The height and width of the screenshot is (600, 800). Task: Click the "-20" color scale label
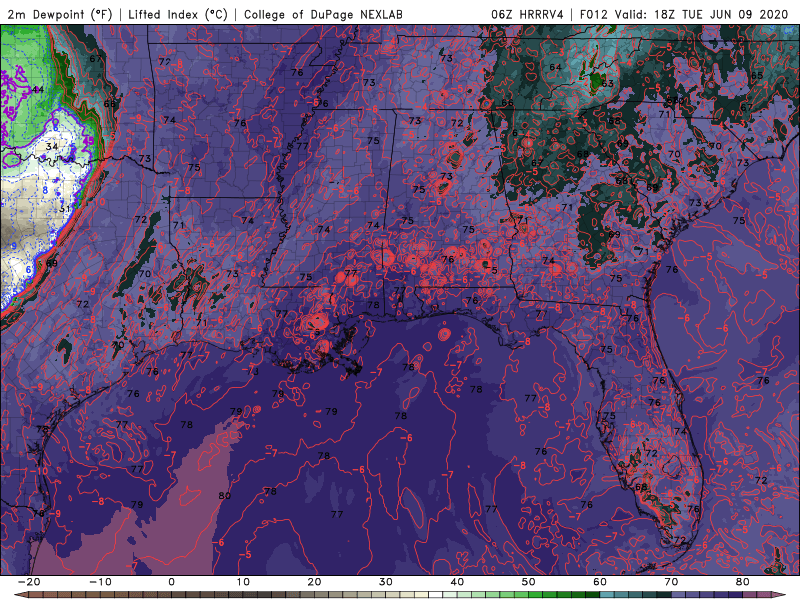29,582
